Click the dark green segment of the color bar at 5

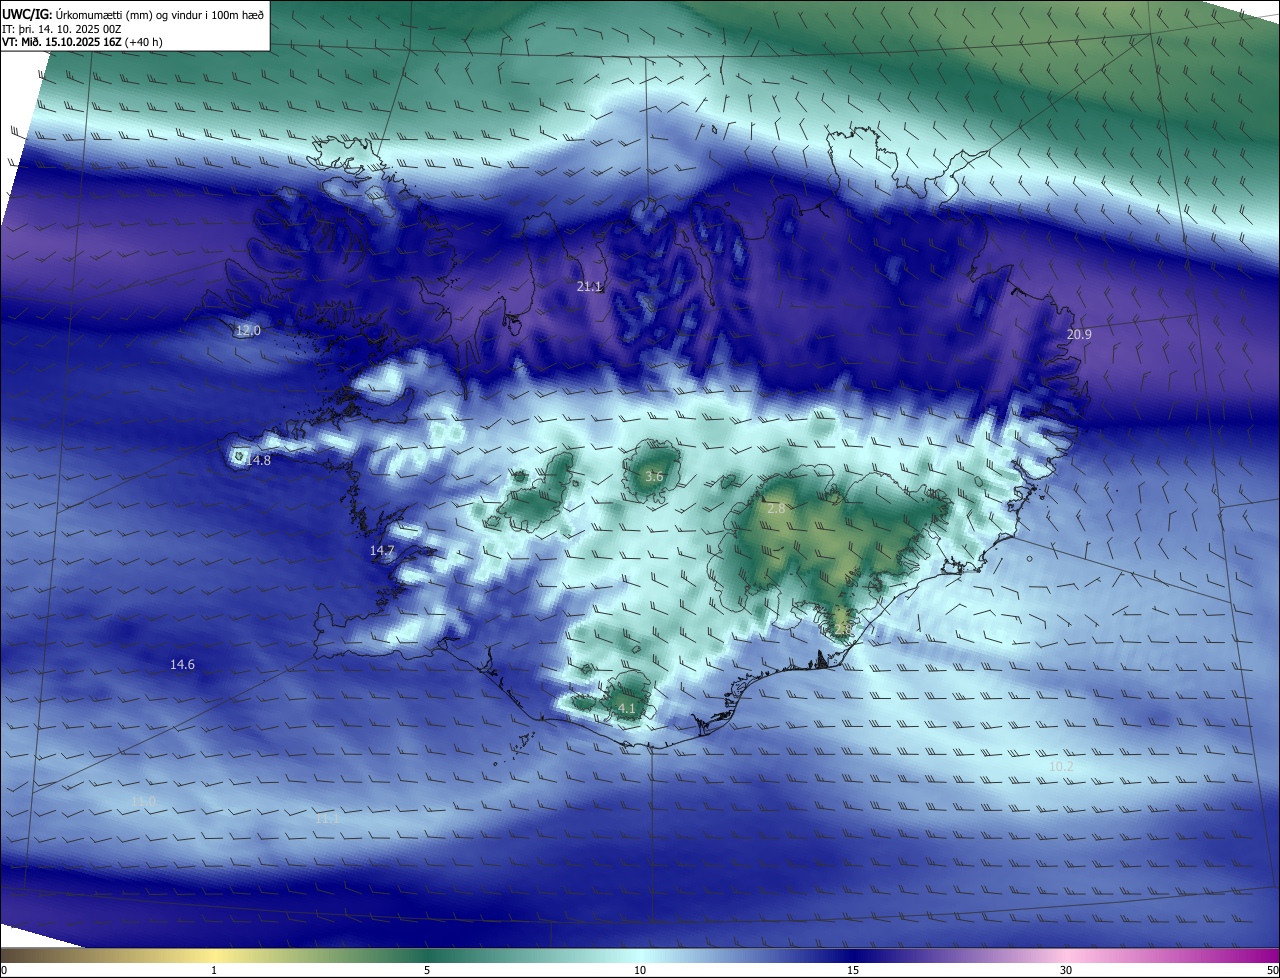click(x=427, y=955)
